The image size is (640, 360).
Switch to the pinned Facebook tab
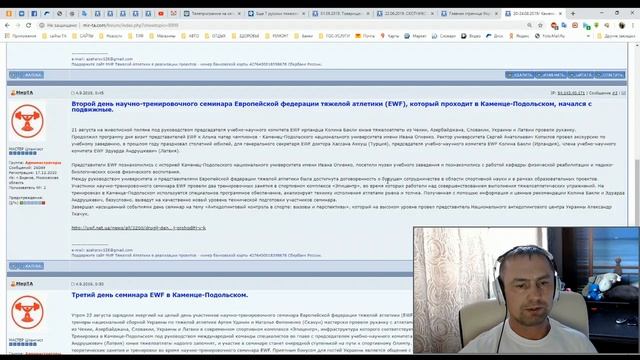(34, 13)
